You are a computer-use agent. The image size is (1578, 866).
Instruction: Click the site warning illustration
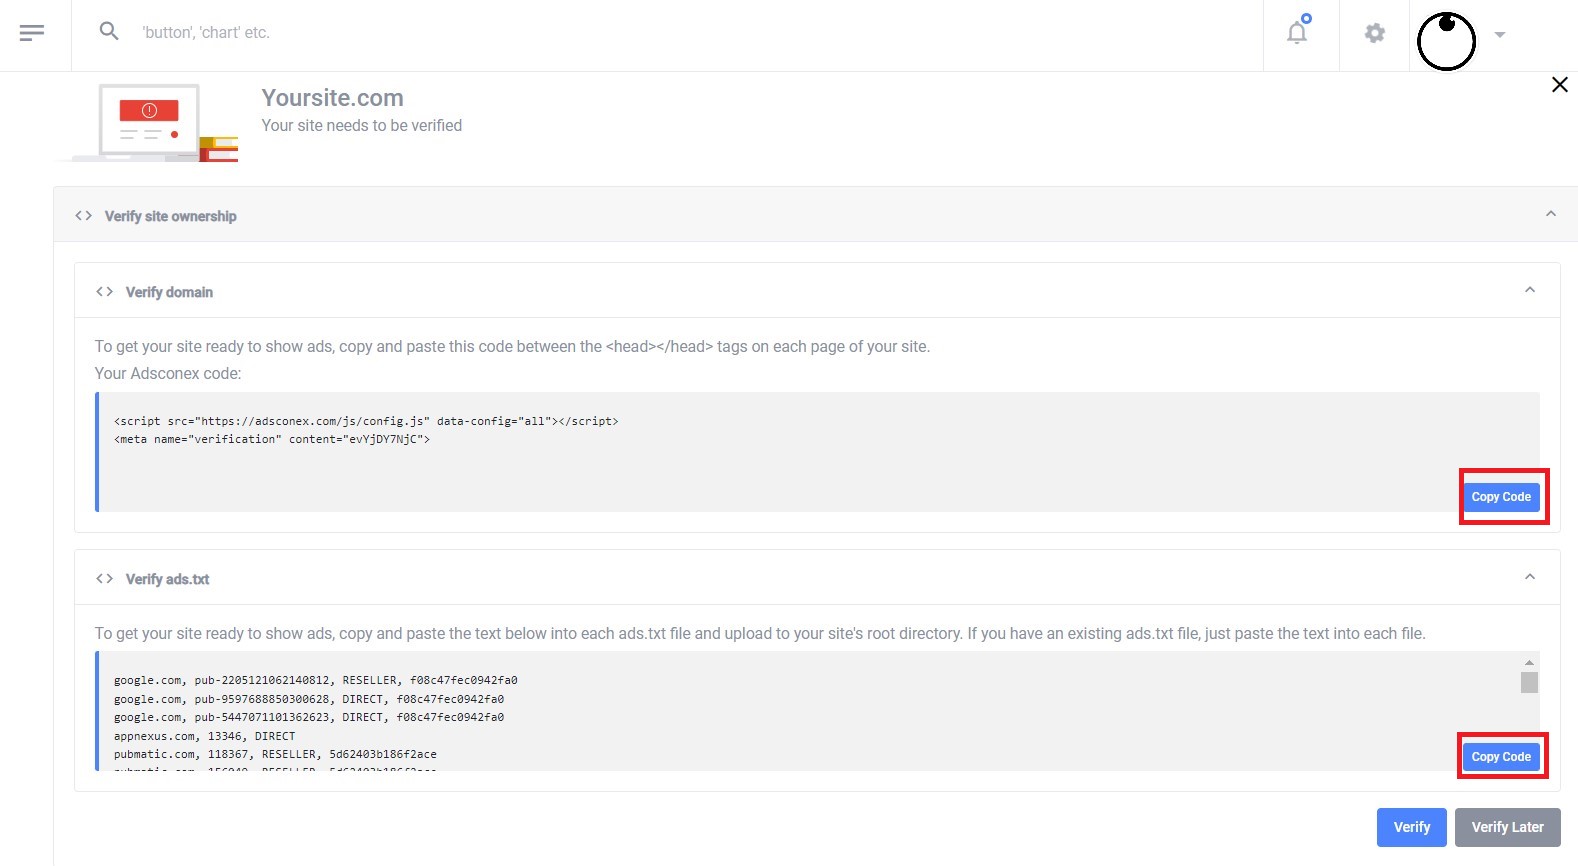tap(150, 122)
